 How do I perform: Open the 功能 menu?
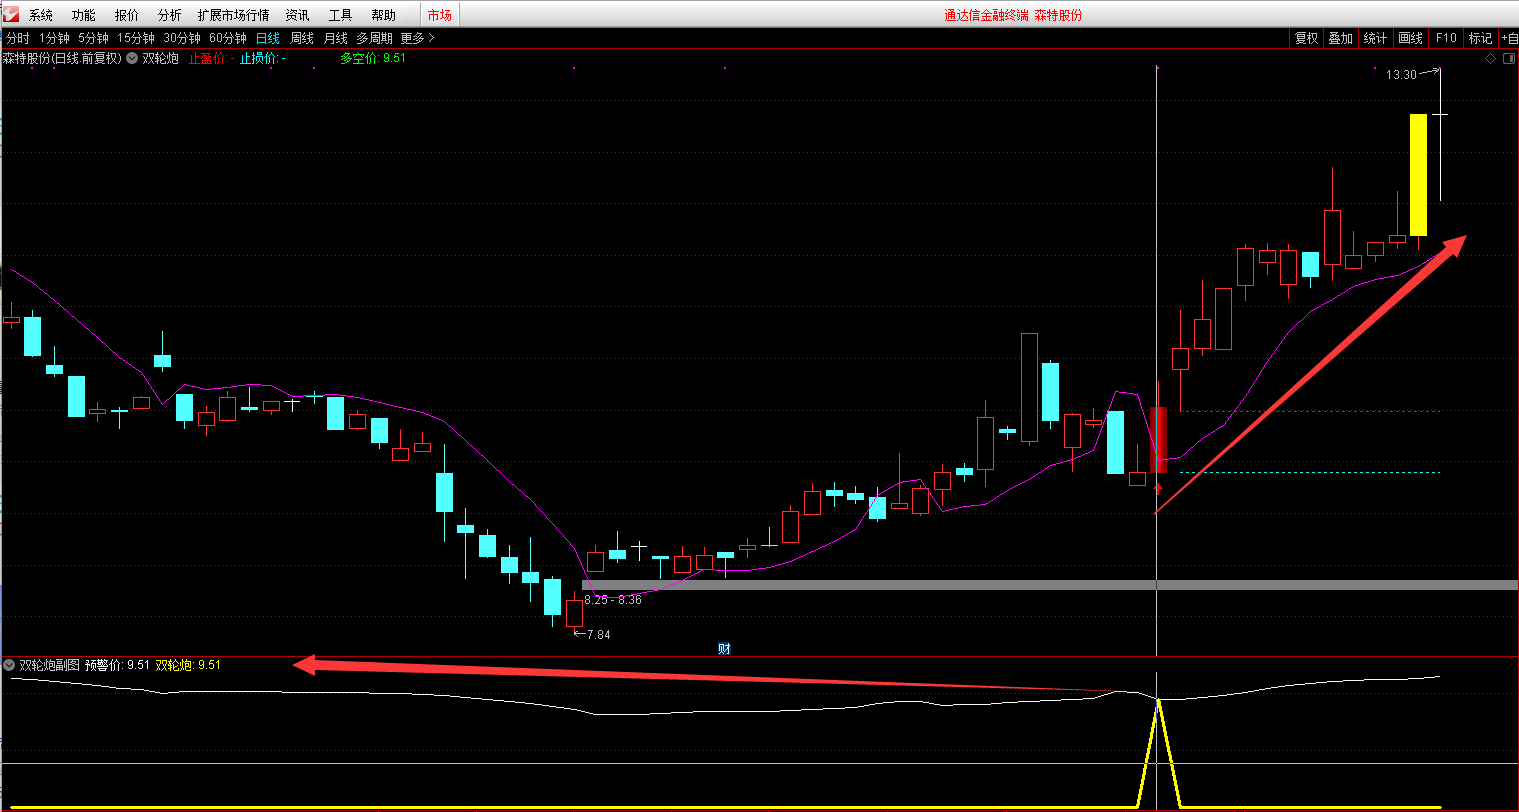[84, 15]
